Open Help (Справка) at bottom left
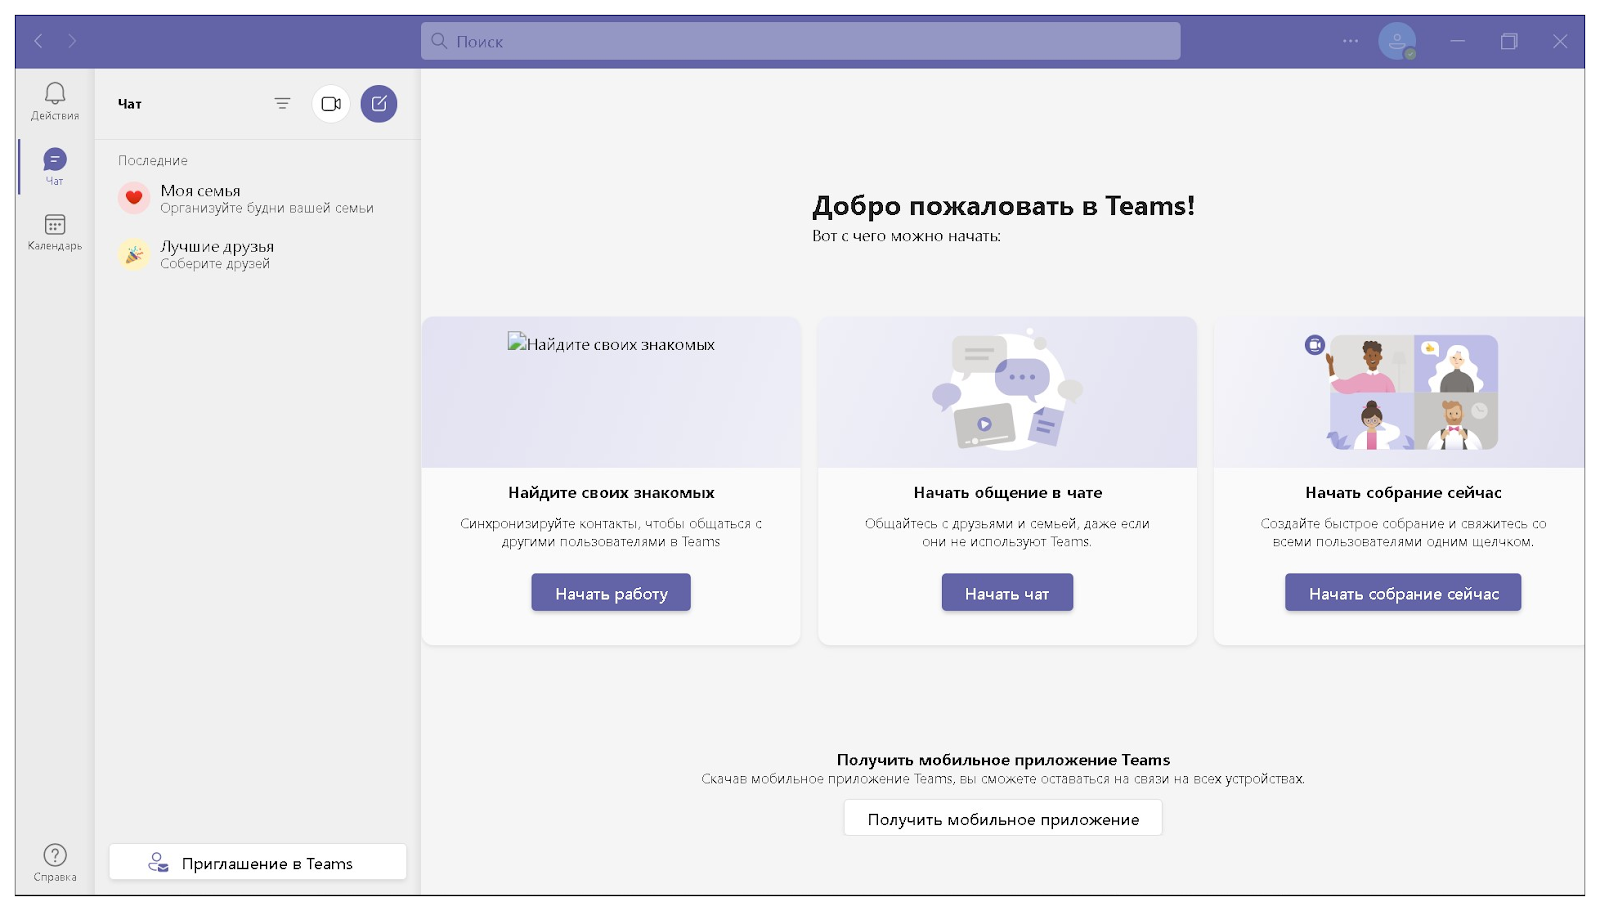Viewport: 1600px width, 911px height. click(x=55, y=862)
